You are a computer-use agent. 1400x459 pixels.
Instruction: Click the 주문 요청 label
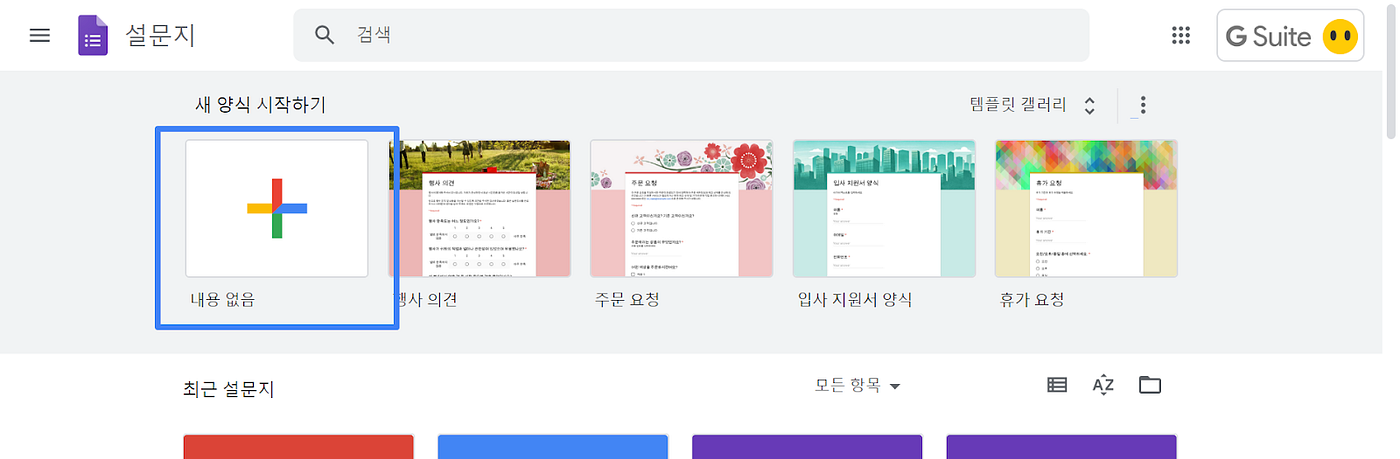(627, 299)
